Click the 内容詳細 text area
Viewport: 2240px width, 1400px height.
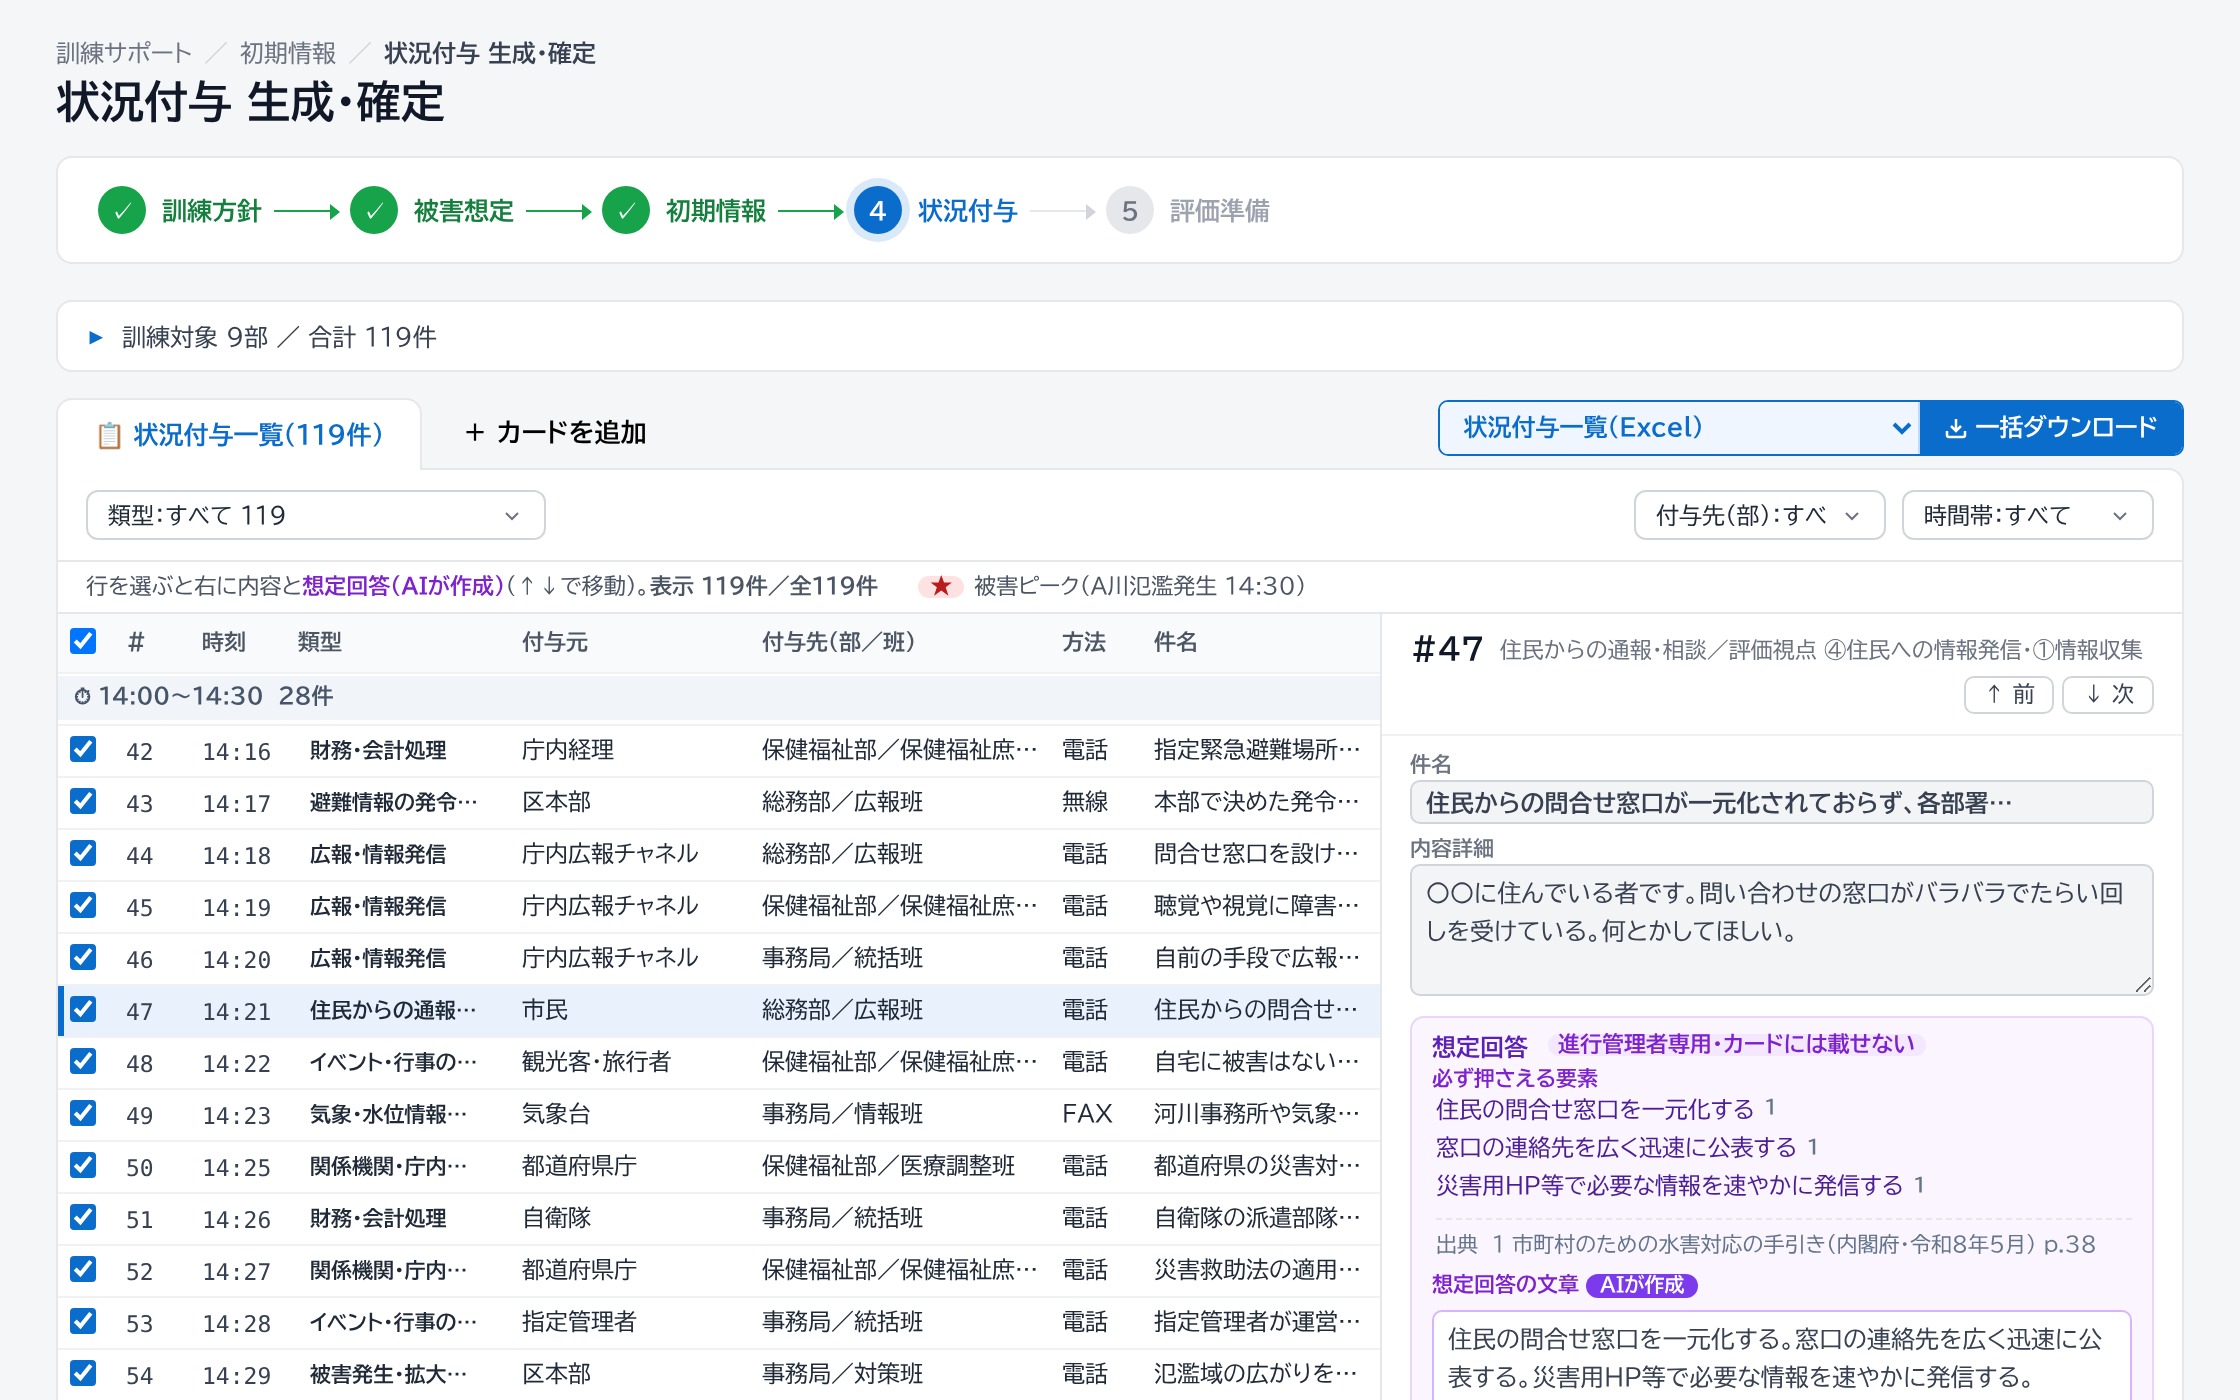point(1781,930)
